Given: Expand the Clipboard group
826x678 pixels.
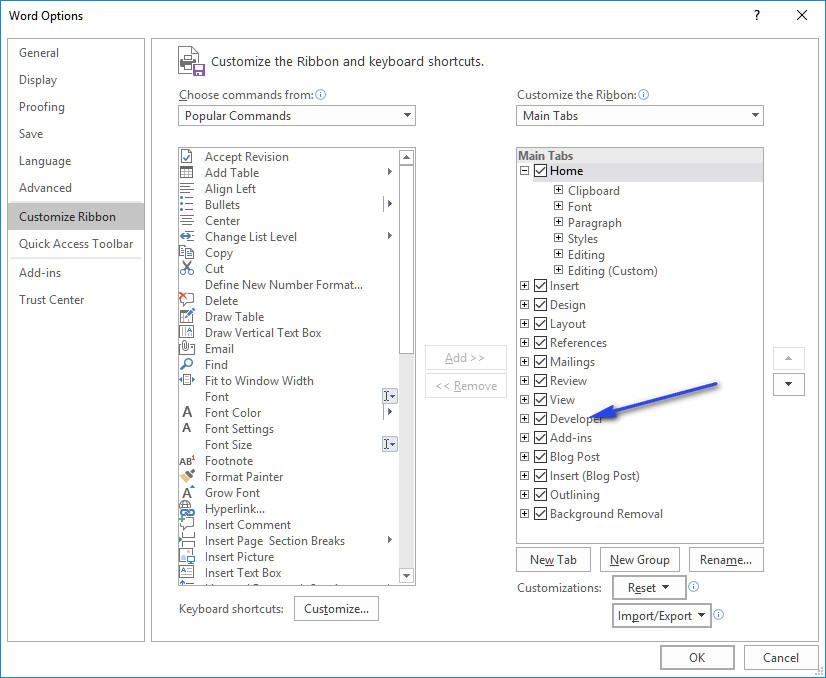Looking at the screenshot, I should 558,190.
